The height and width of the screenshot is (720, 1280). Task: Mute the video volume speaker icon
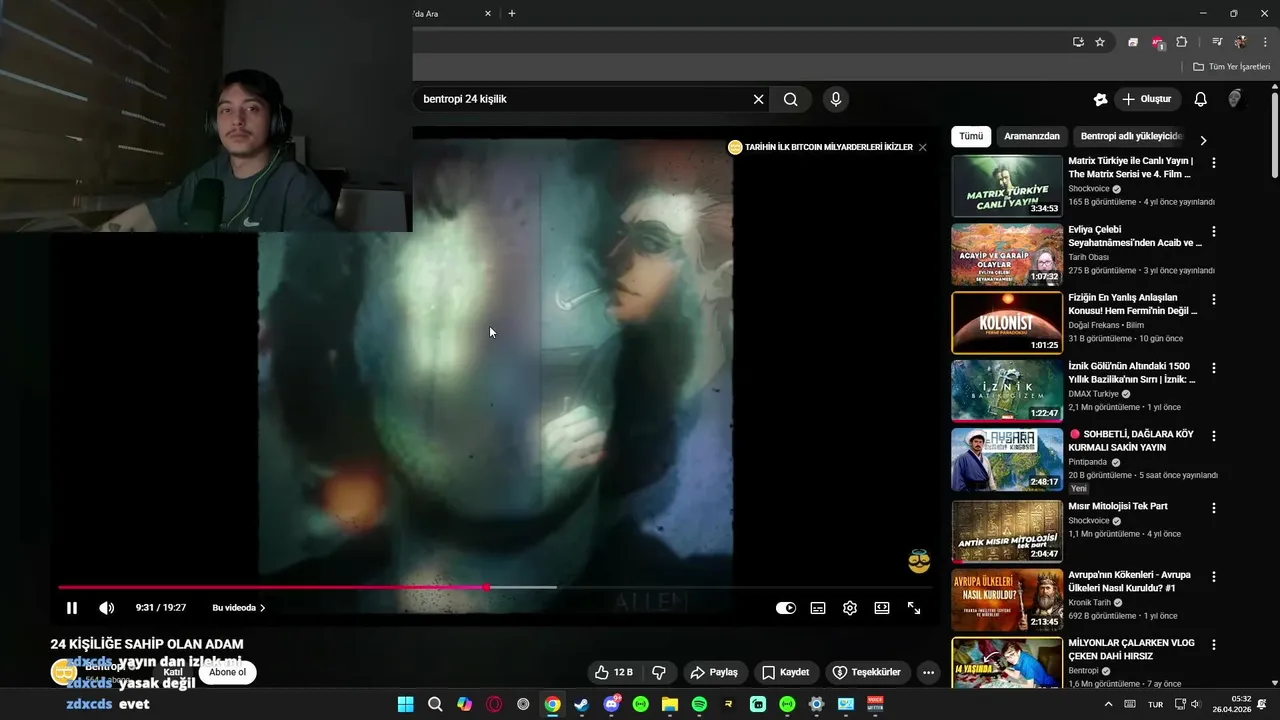coord(106,608)
